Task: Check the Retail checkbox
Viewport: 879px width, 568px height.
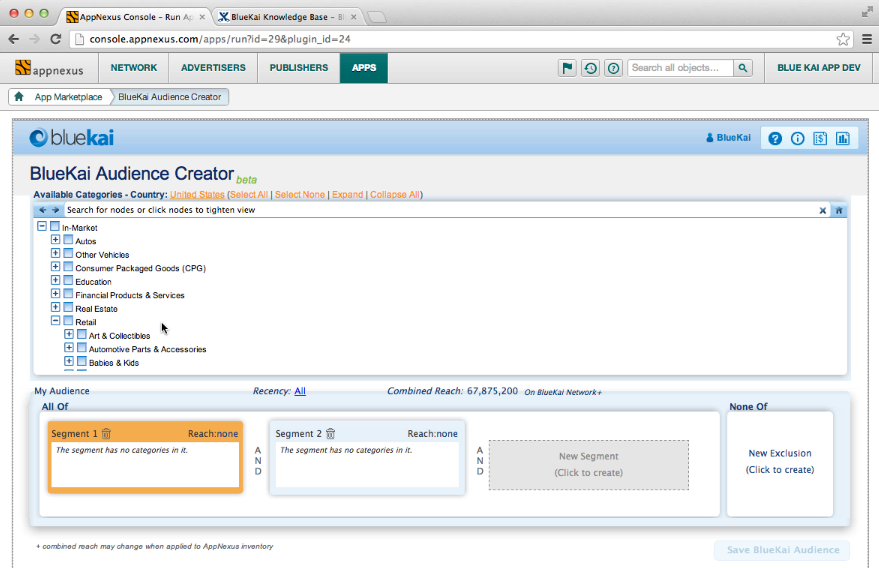Action: point(68,320)
